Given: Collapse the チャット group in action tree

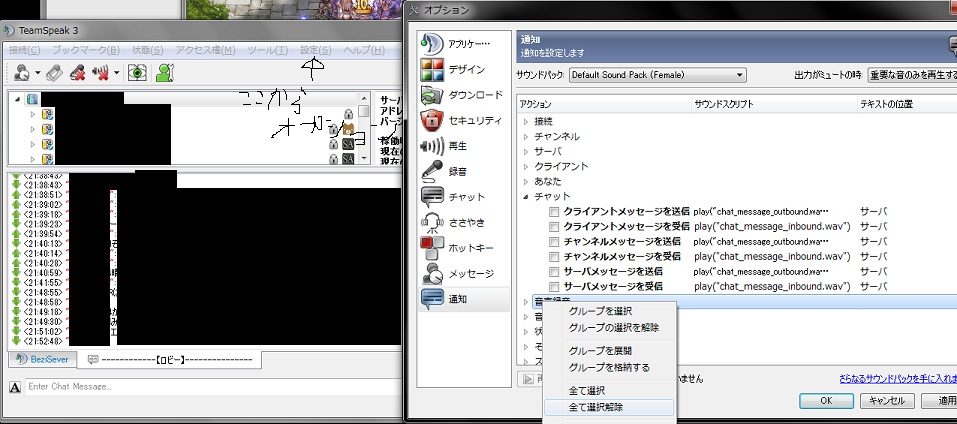Looking at the screenshot, I should coord(527,197).
